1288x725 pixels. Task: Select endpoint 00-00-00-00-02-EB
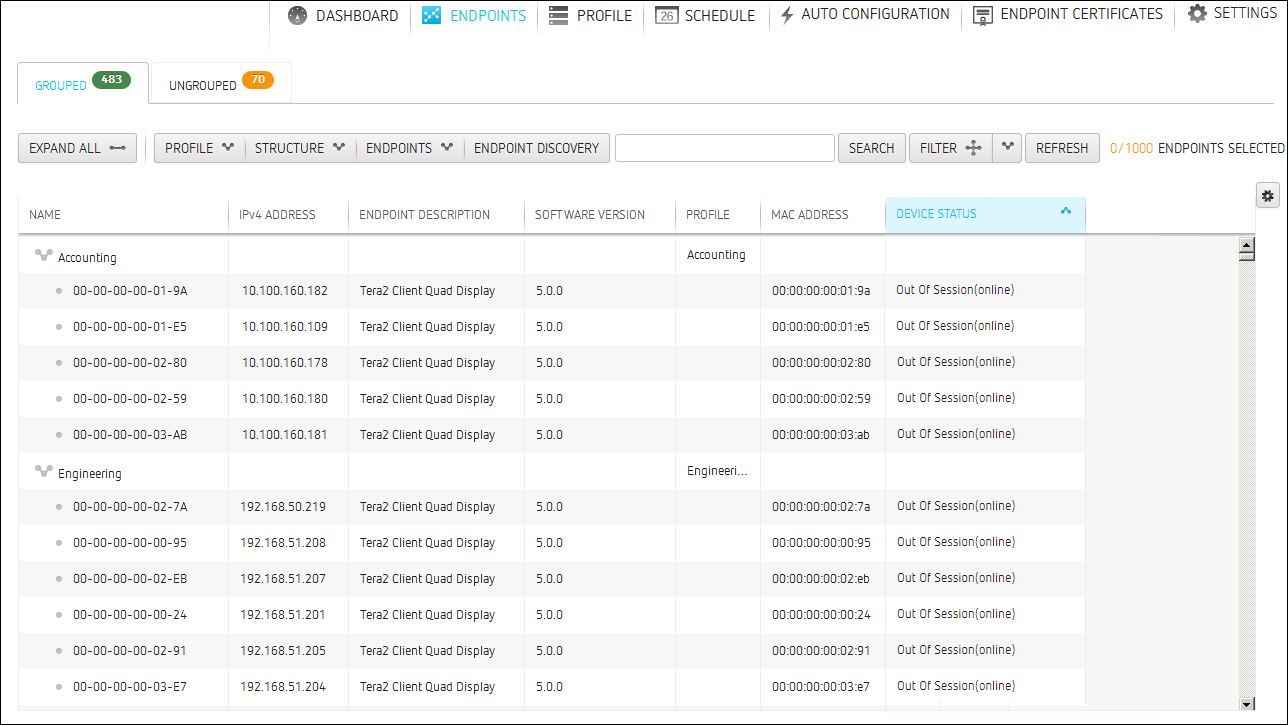coord(130,579)
